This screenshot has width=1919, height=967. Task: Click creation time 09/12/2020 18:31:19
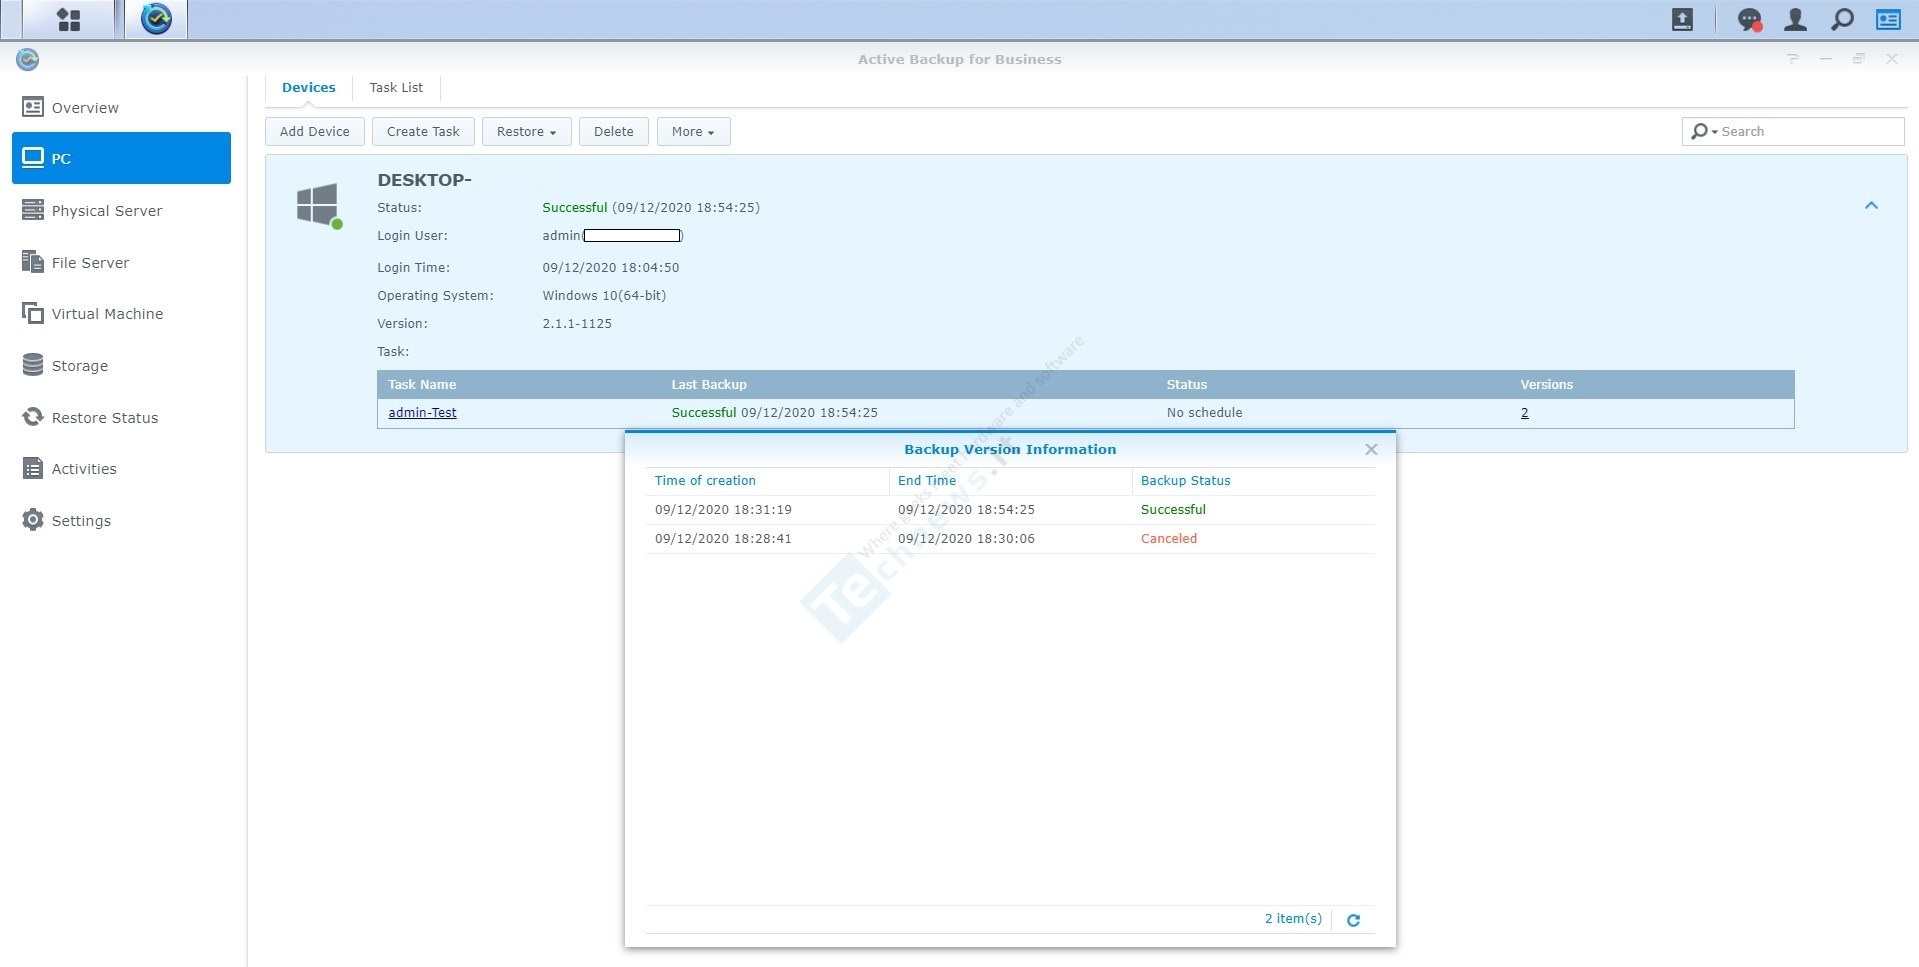pyautogui.click(x=723, y=509)
